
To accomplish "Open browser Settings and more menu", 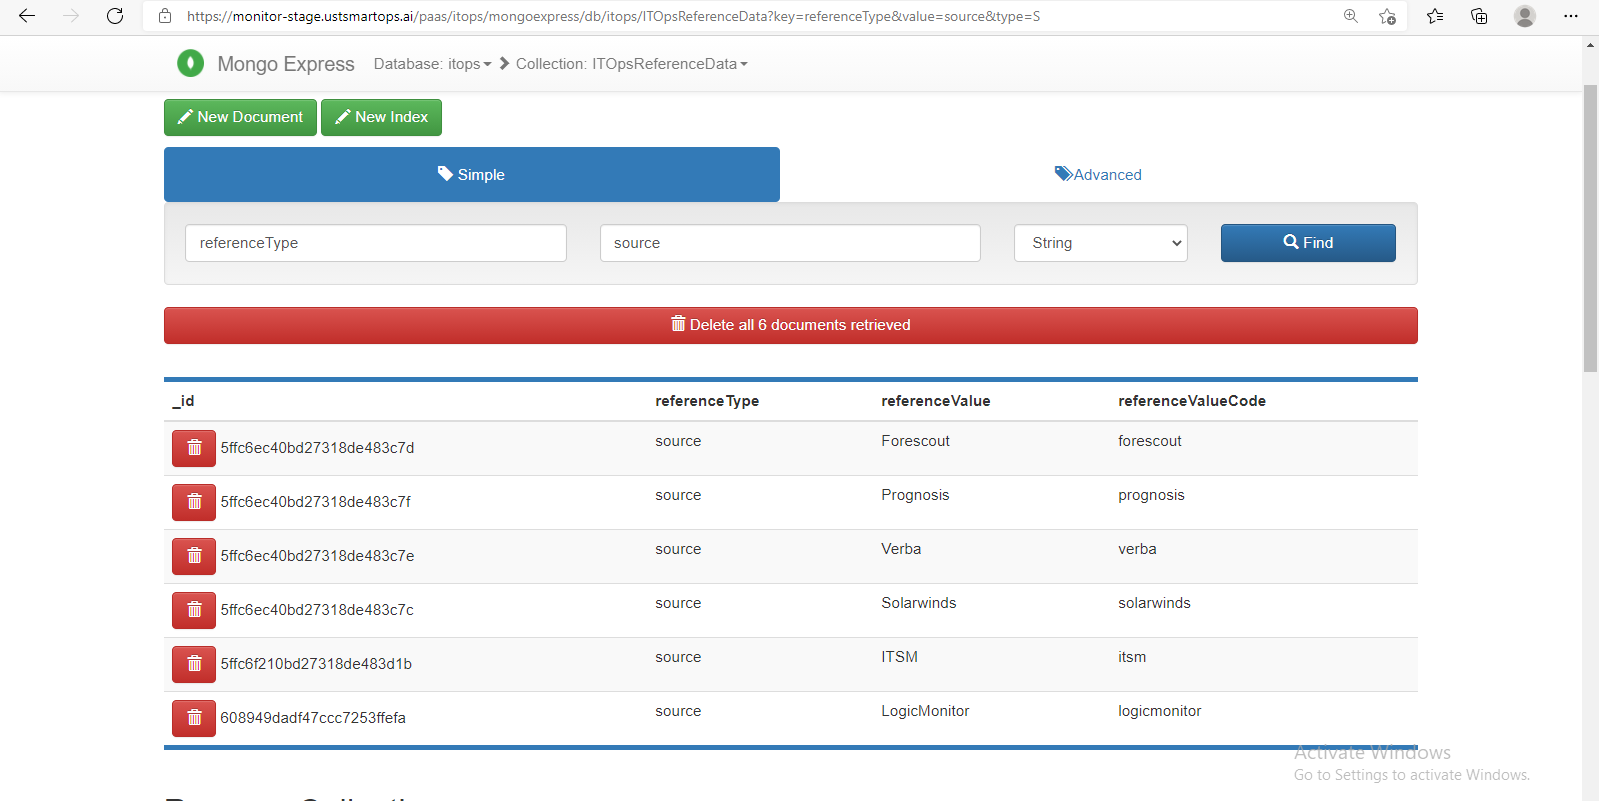I will coord(1571,16).
